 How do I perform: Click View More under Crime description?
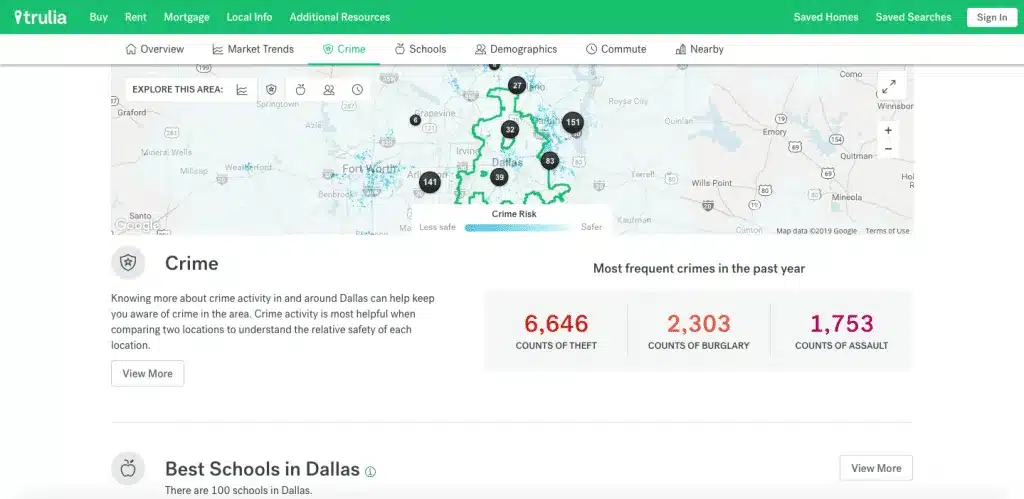(147, 373)
